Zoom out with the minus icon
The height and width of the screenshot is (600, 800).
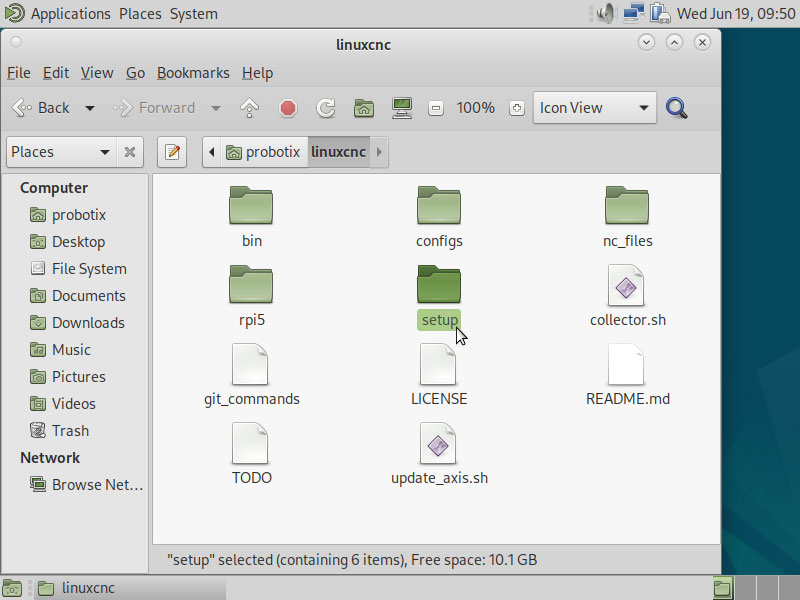pos(435,108)
